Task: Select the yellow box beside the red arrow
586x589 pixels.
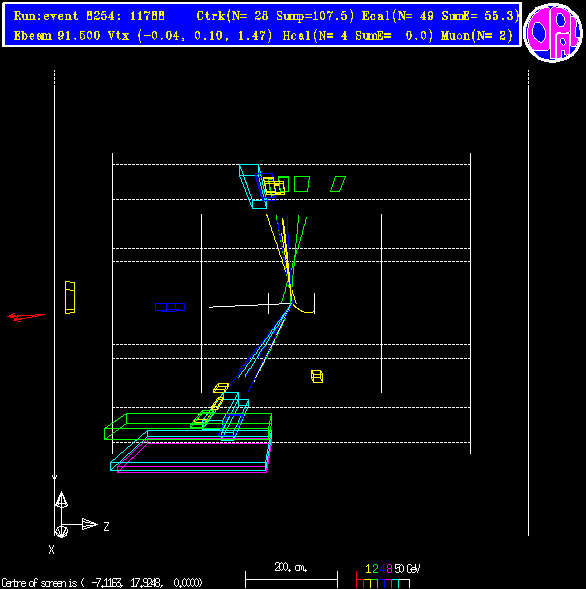Action: [70, 297]
